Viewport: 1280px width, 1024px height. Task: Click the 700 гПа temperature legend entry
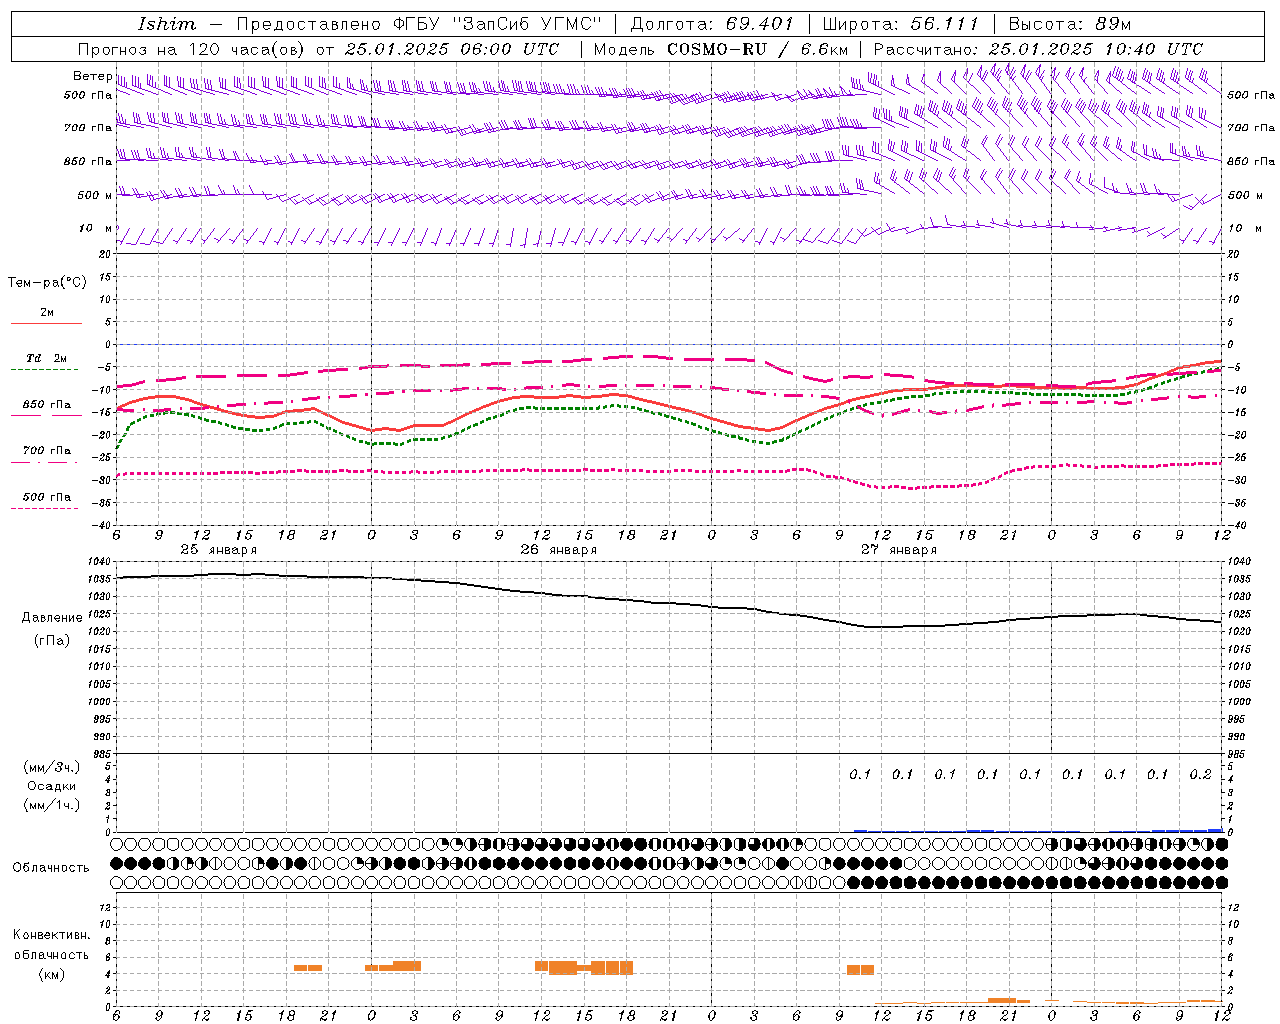tap(47, 451)
